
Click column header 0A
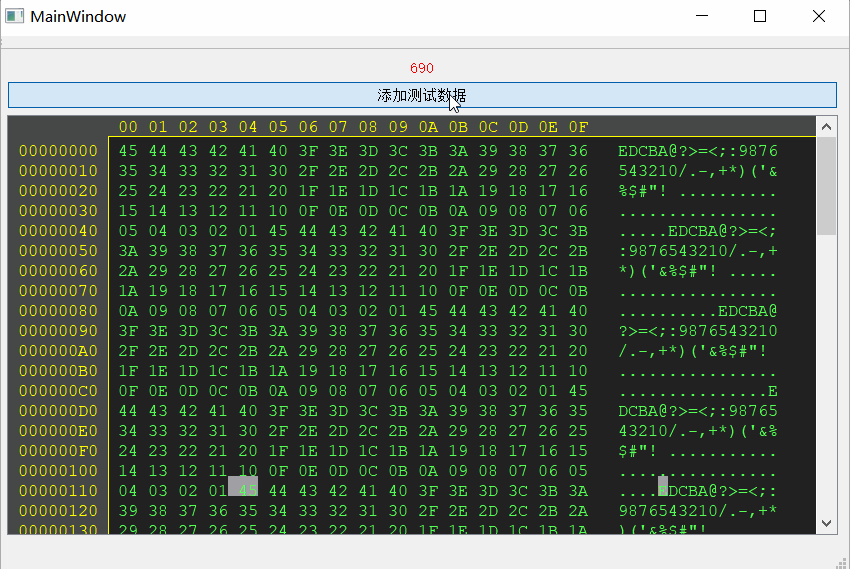(428, 127)
